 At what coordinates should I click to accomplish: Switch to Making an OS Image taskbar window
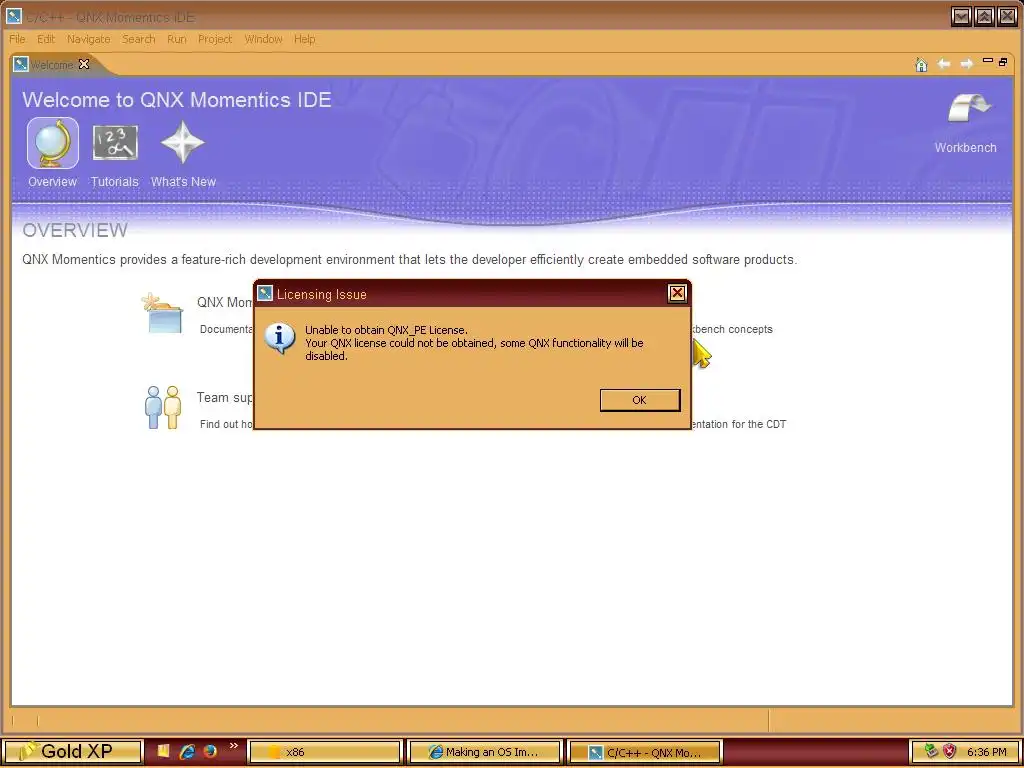coord(484,752)
